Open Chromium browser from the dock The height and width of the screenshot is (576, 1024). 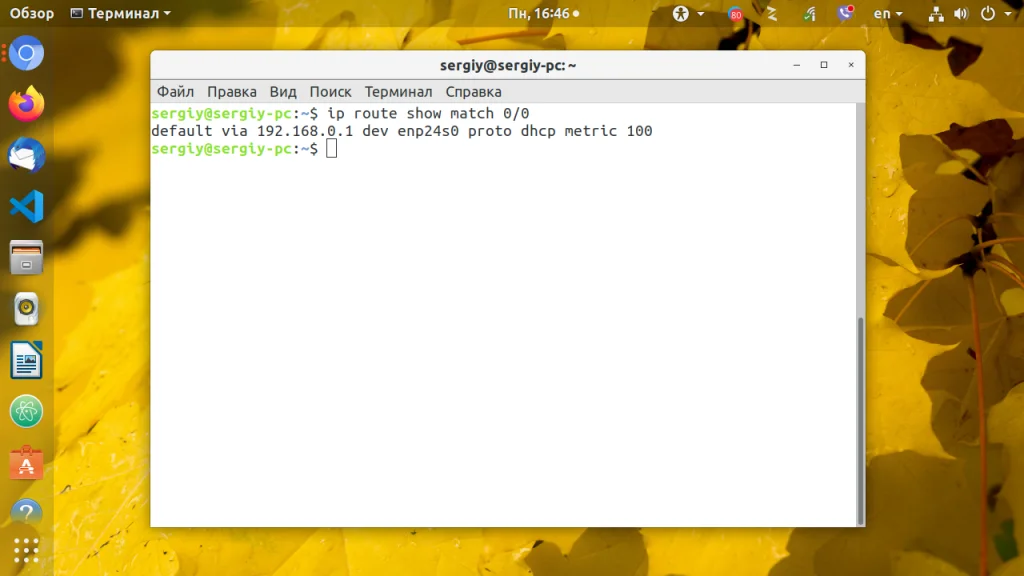tap(26, 53)
